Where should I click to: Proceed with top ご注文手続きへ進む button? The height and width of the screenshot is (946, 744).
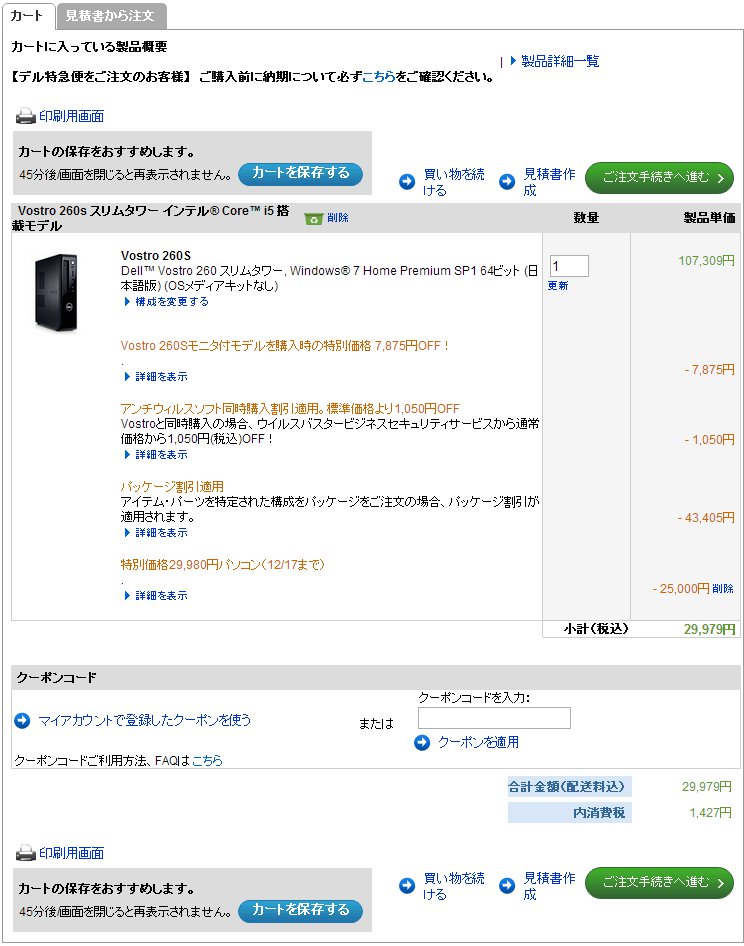click(x=658, y=178)
